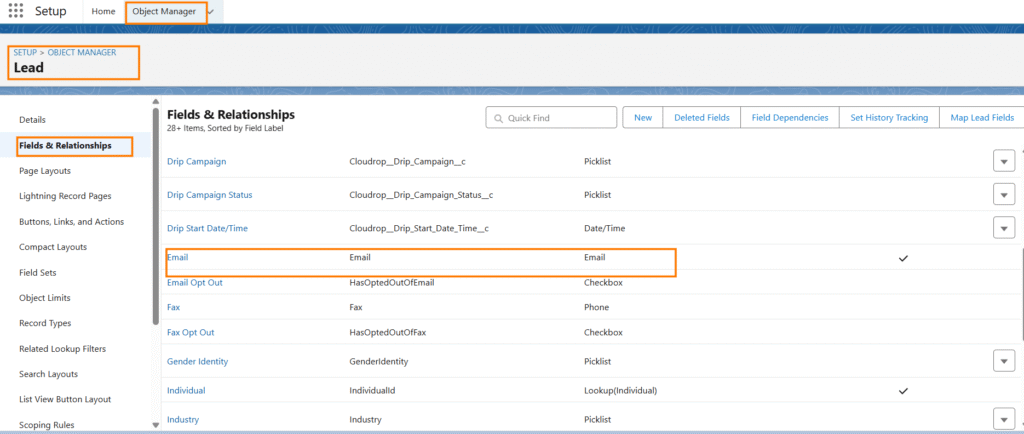Open the Drip Campaign row dropdown
Screen dimensions: 1024x434
pos(1004,161)
